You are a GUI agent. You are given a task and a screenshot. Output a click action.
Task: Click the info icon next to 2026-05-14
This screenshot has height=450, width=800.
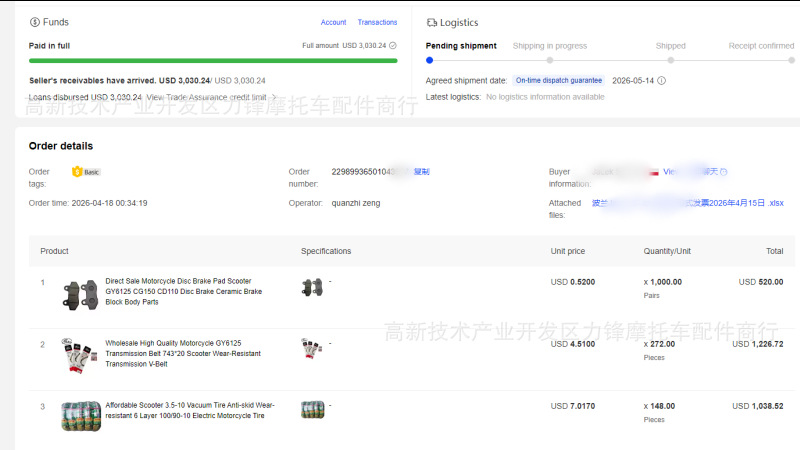[x=661, y=81]
